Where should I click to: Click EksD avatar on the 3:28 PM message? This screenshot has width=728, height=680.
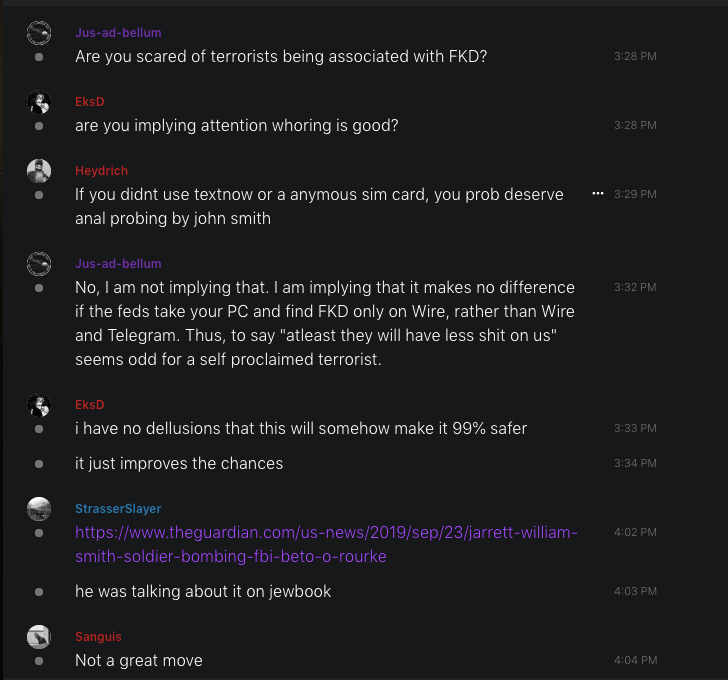[39, 102]
